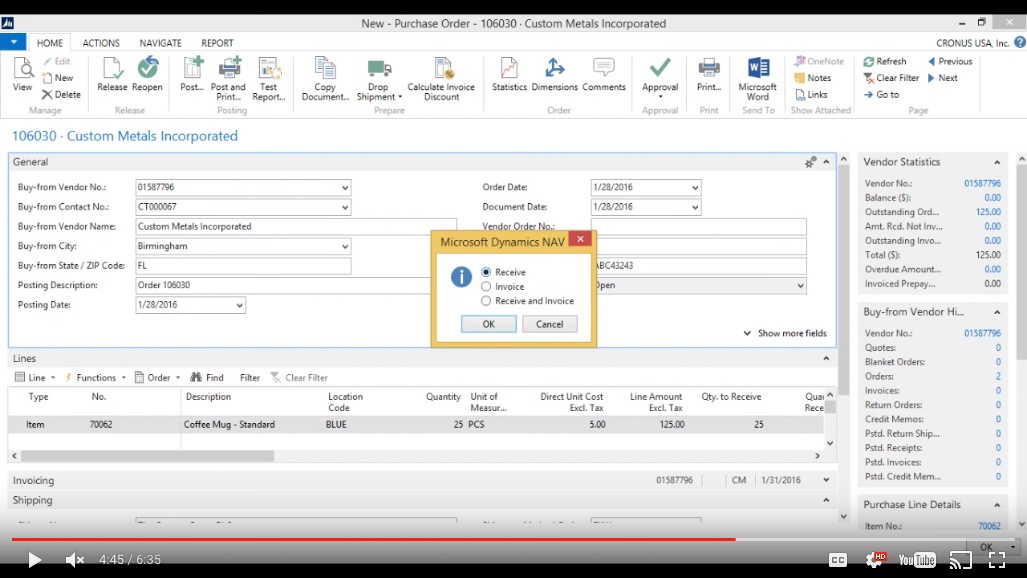Go to Next record
This screenshot has width=1027, height=578.
943,77
